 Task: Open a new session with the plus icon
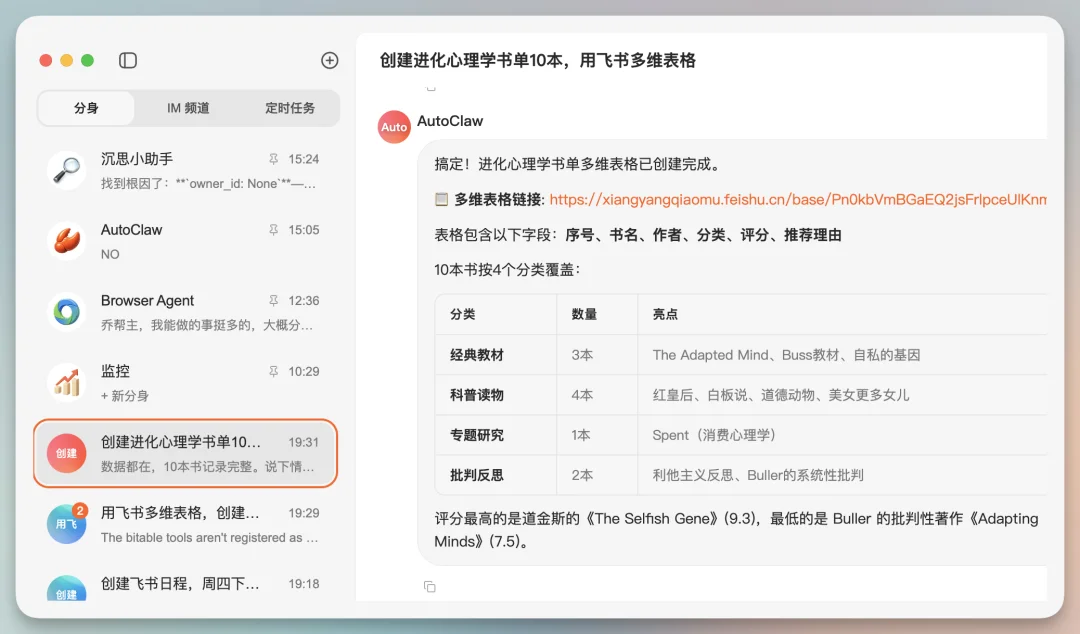coord(329,60)
